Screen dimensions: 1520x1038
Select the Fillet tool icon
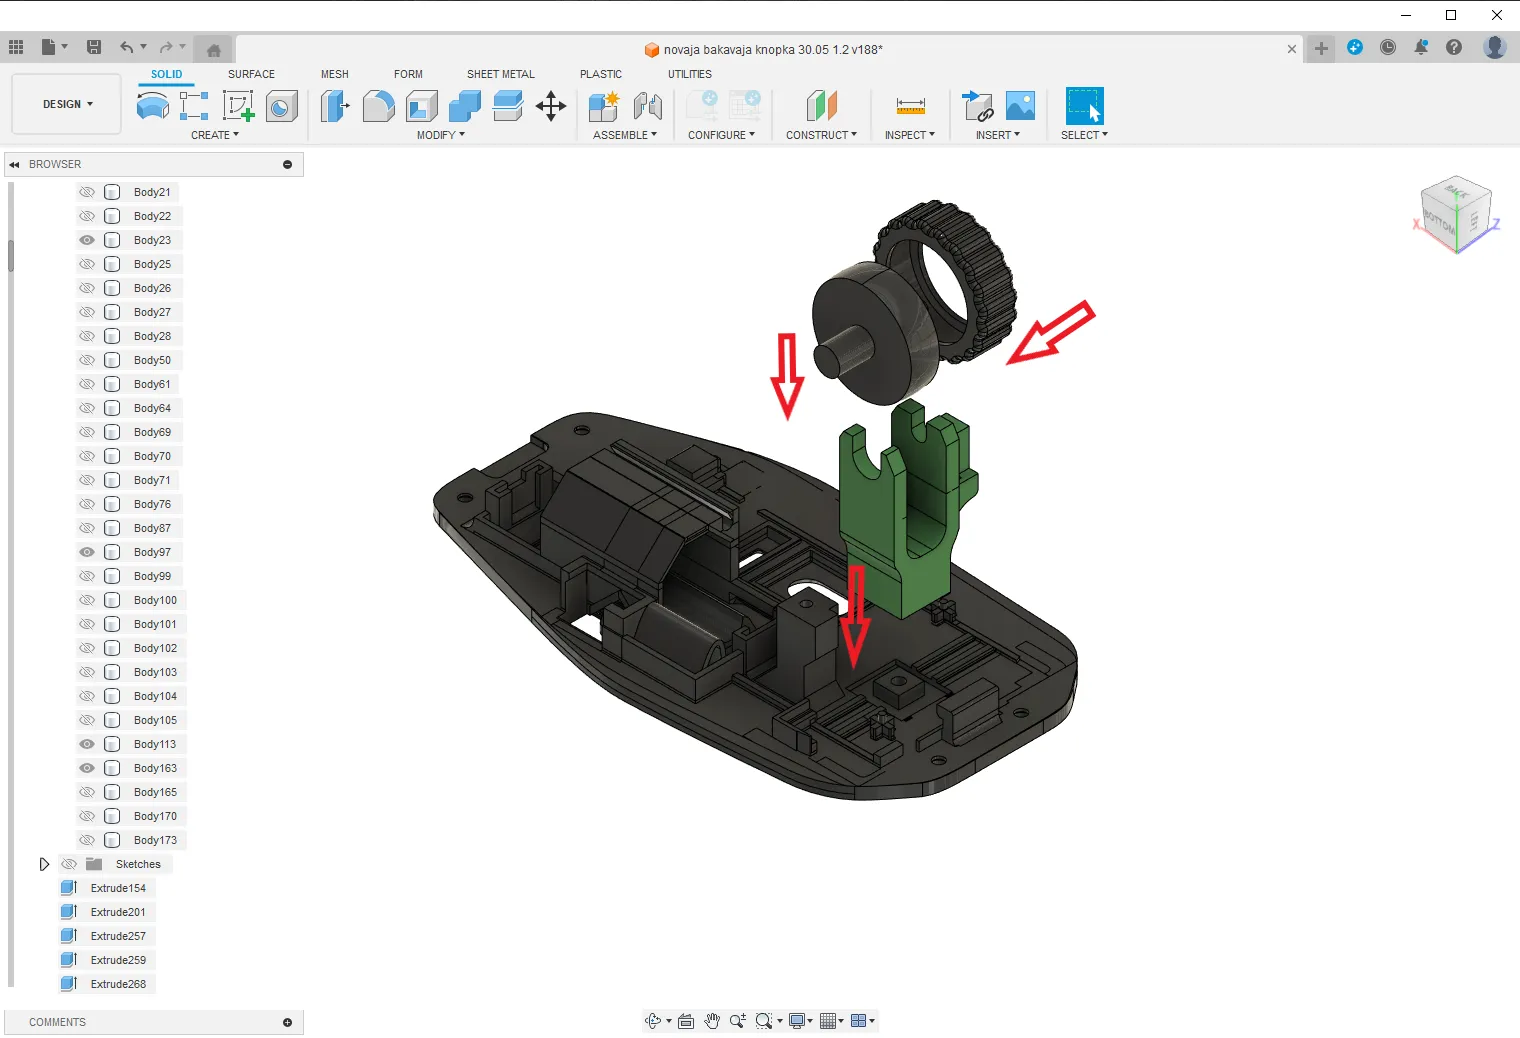(x=378, y=105)
